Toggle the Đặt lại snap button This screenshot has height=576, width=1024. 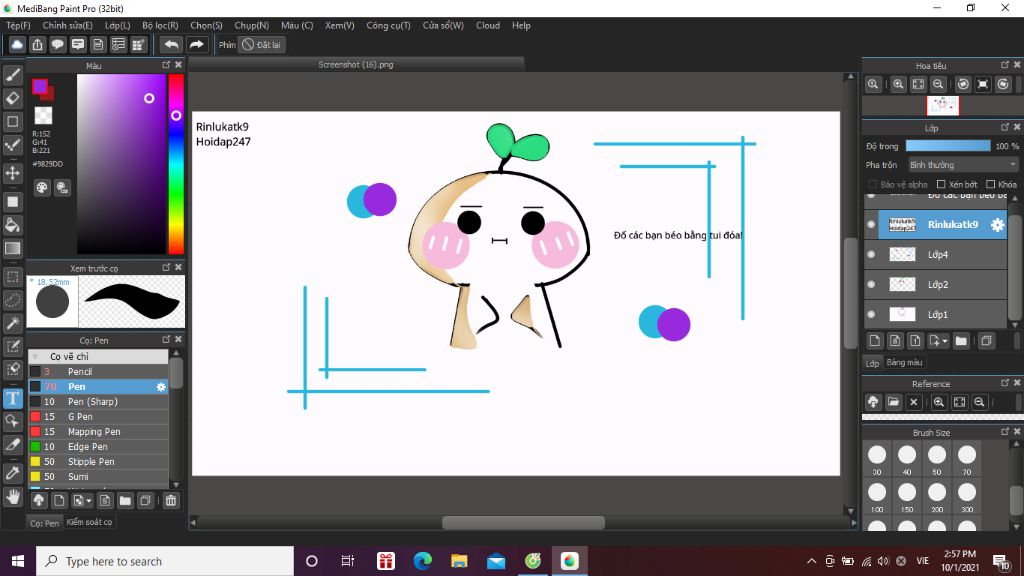click(261, 44)
